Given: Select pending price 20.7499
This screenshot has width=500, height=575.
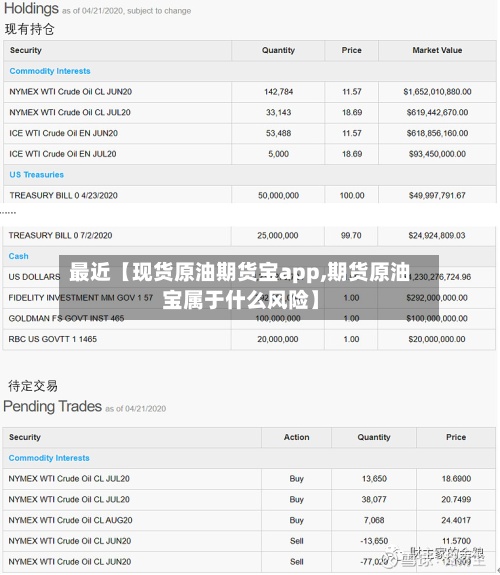Looking at the screenshot, I should click(x=456, y=499).
